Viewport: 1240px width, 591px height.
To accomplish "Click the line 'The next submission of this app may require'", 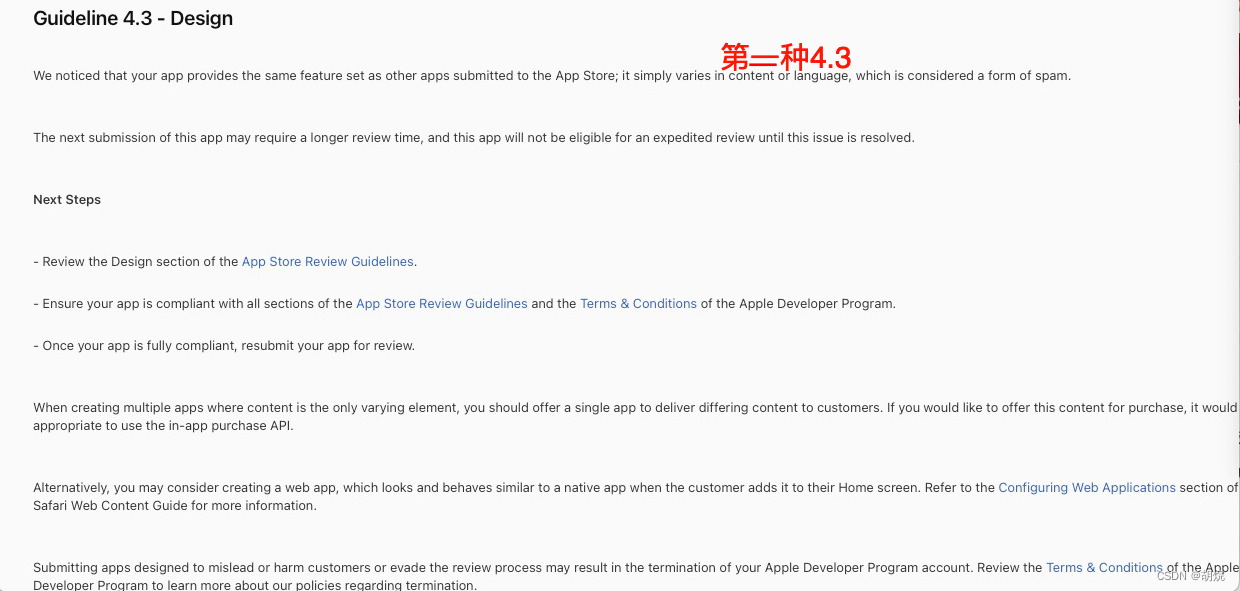I will tap(474, 138).
